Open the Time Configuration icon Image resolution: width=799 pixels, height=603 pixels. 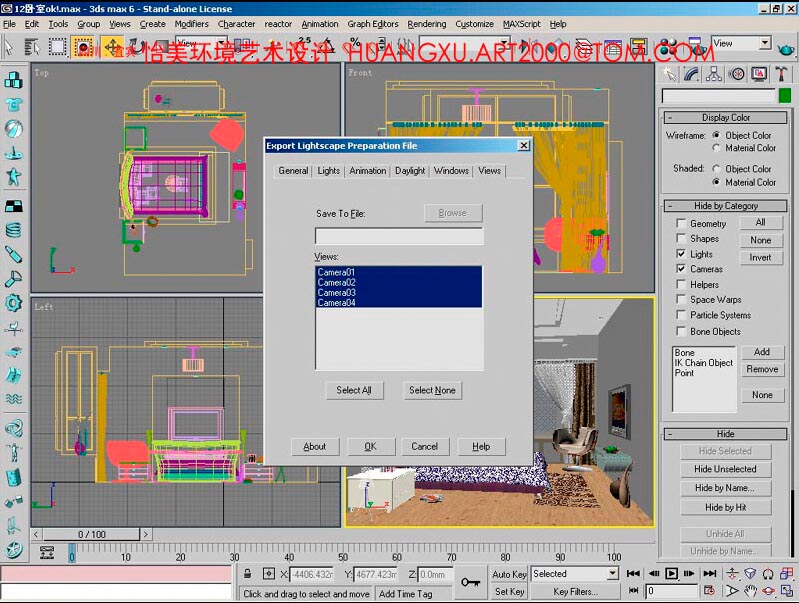pyautogui.click(x=709, y=591)
